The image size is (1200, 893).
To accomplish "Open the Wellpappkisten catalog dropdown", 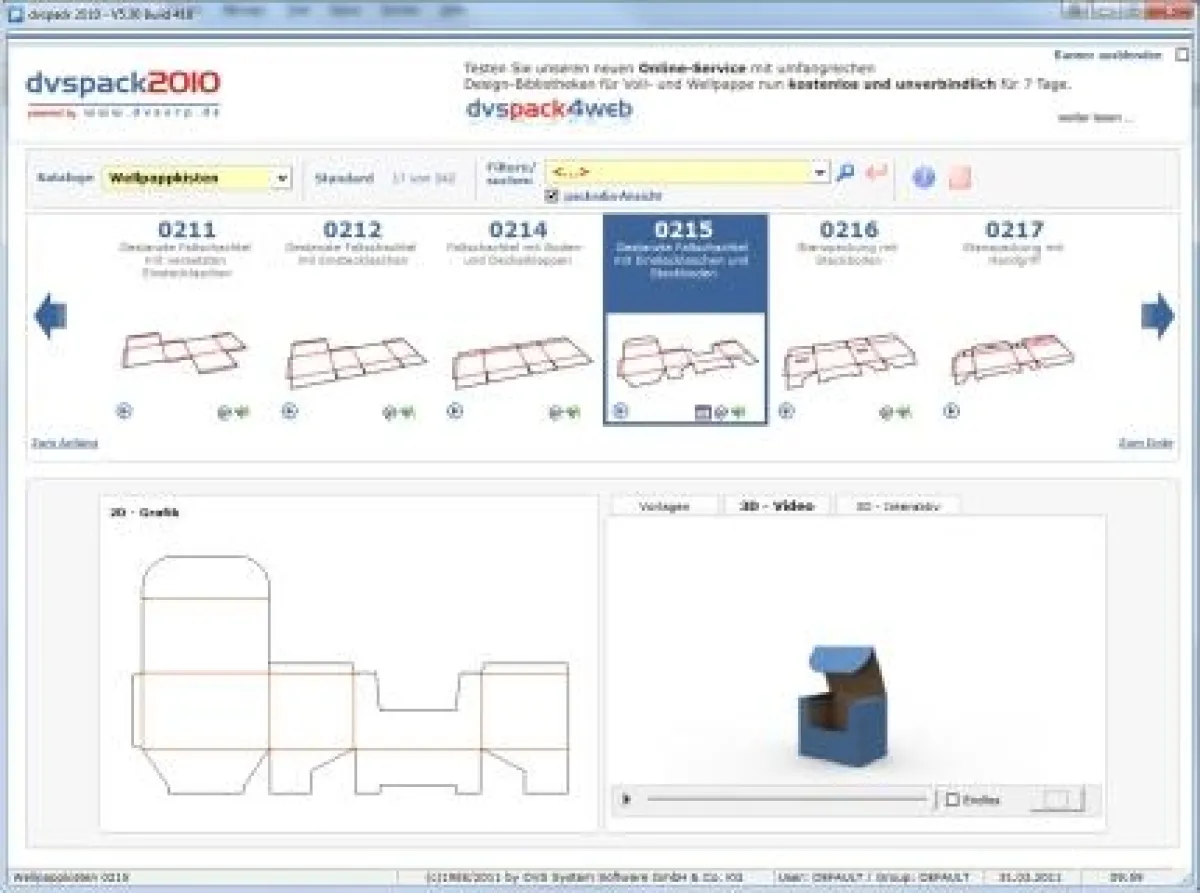I will click(282, 176).
